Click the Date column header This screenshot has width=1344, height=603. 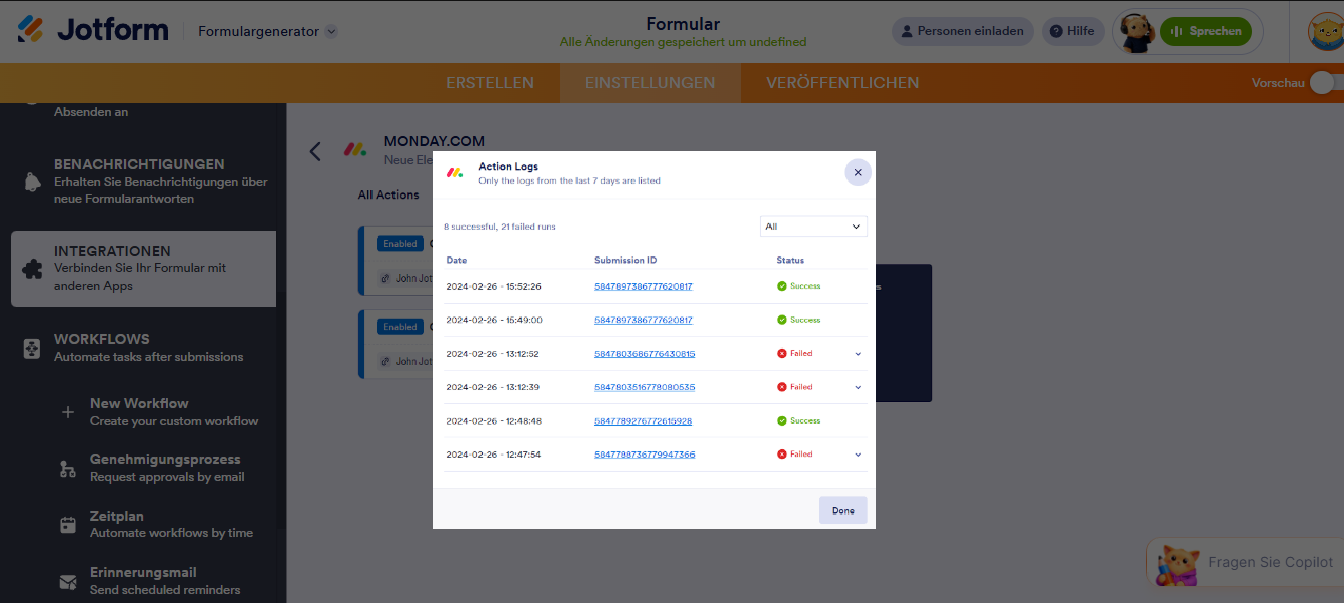pyautogui.click(x=456, y=260)
